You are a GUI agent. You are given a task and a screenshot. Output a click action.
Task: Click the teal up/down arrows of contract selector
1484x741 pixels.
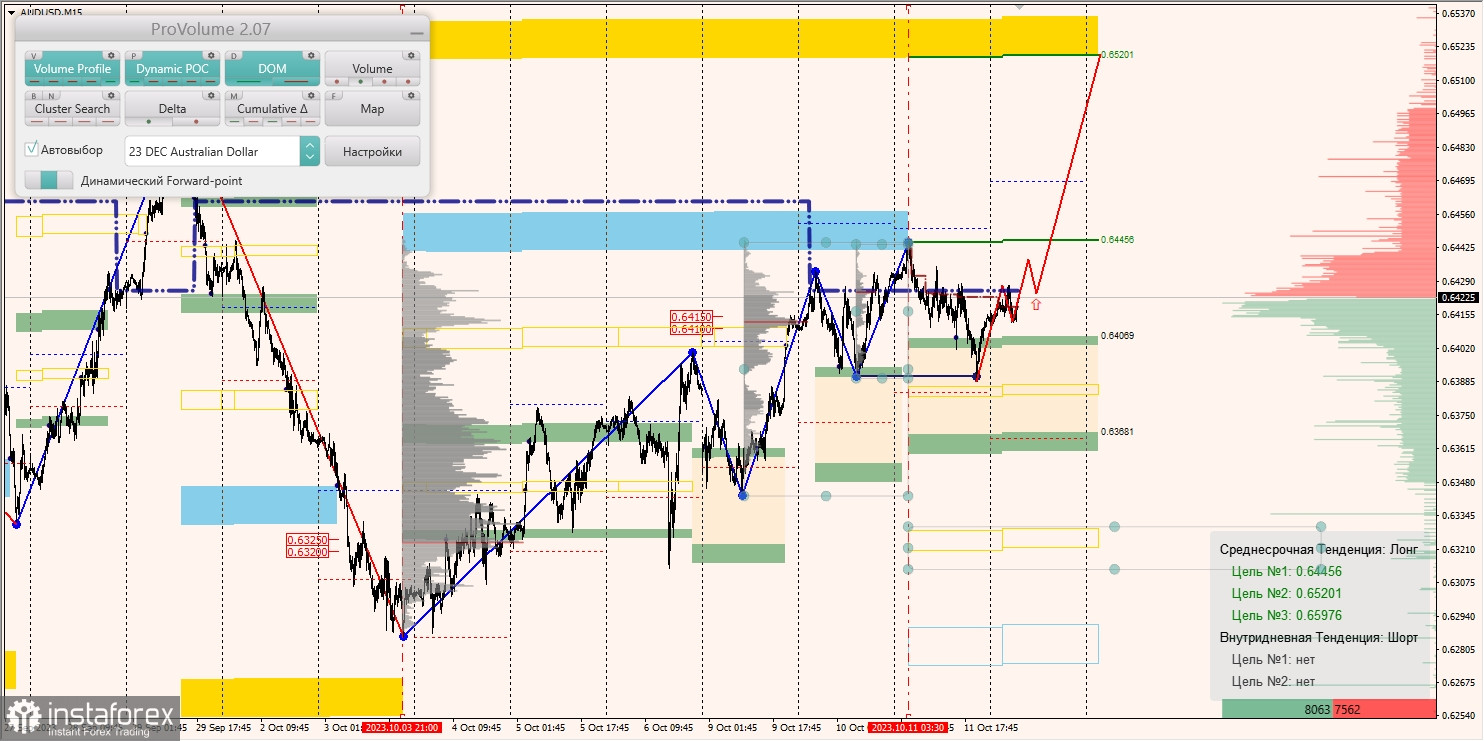pyautogui.click(x=310, y=151)
